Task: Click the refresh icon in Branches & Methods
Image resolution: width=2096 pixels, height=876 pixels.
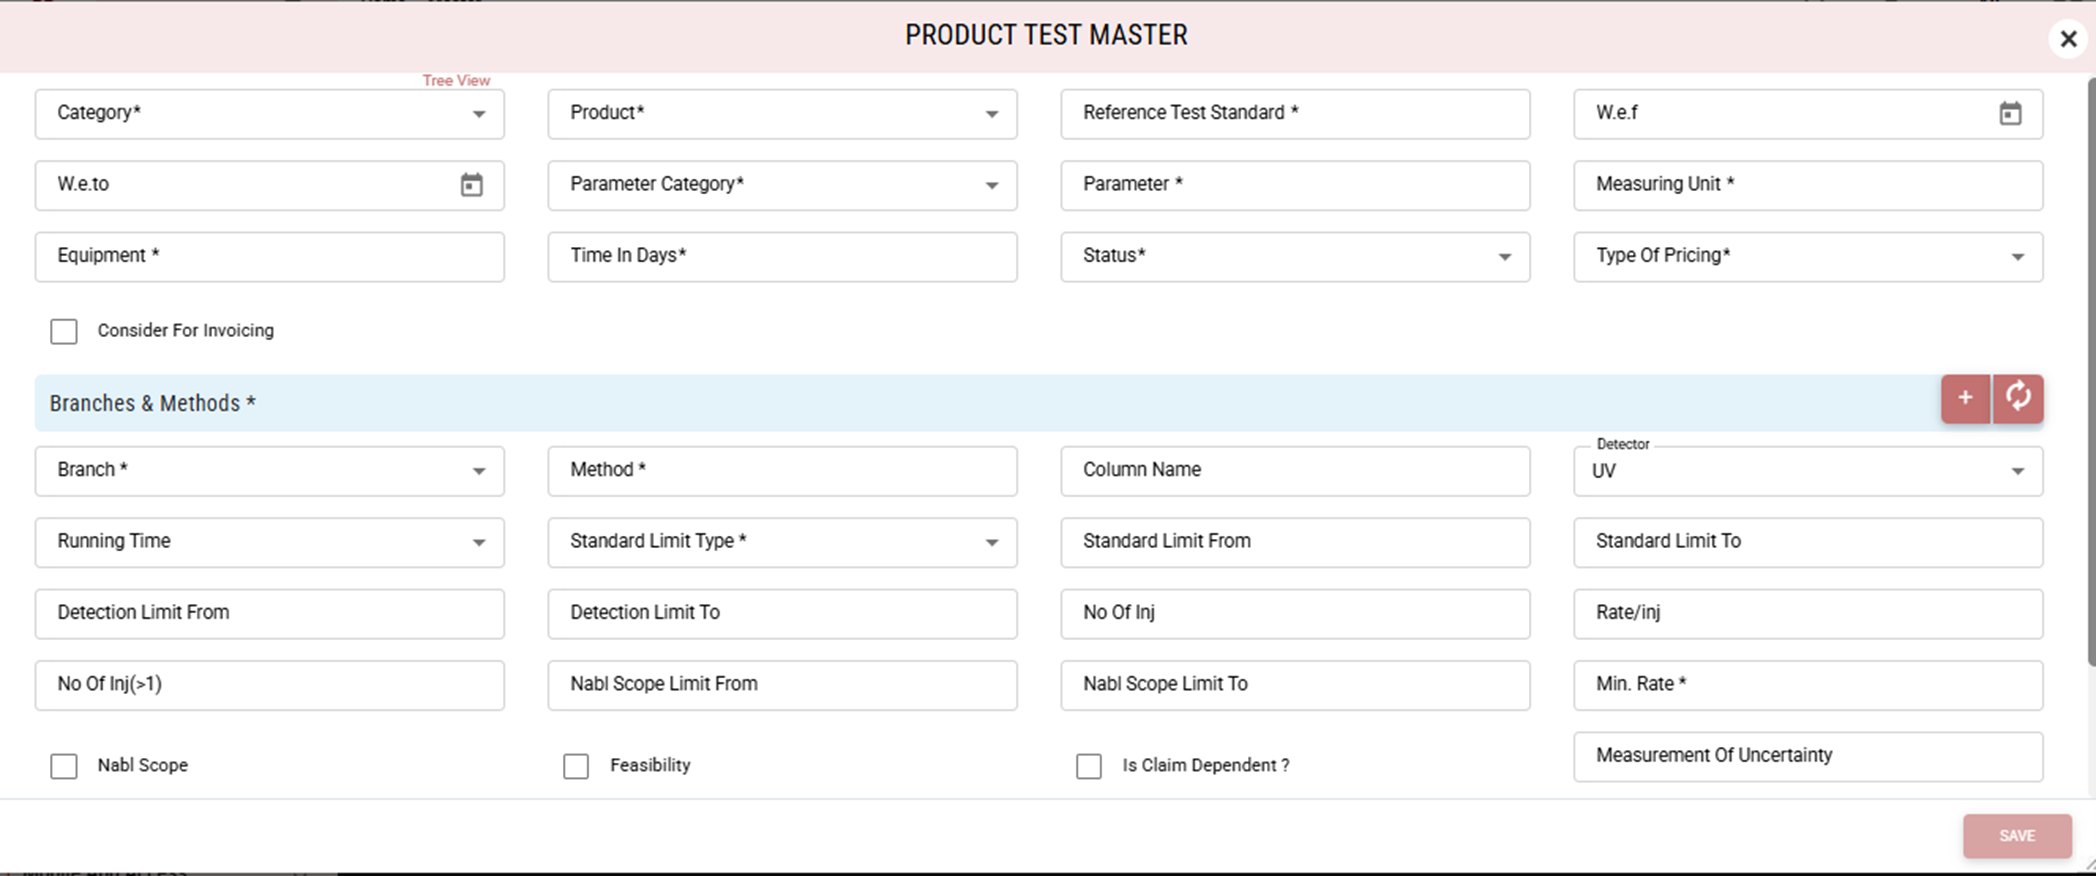Action: [2018, 398]
